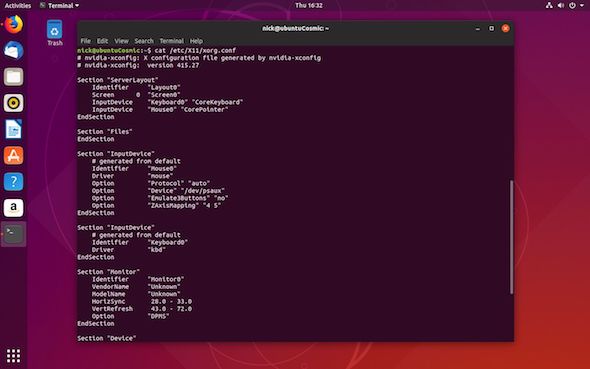Viewport: 590px width, 369px height.
Task: Click the line Section "ServerLayout"
Action: click(118, 80)
